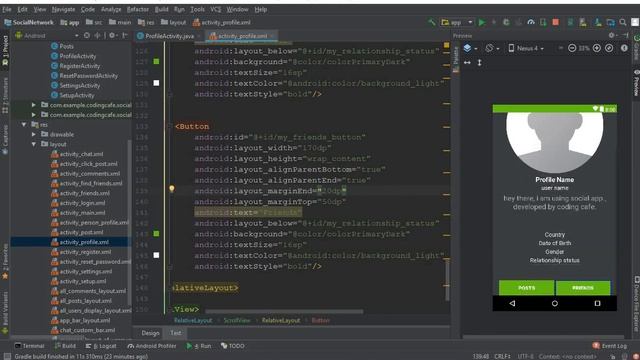This screenshot has width=640, height=360.
Task: Expand the drawable folder
Action: click(x=34, y=134)
